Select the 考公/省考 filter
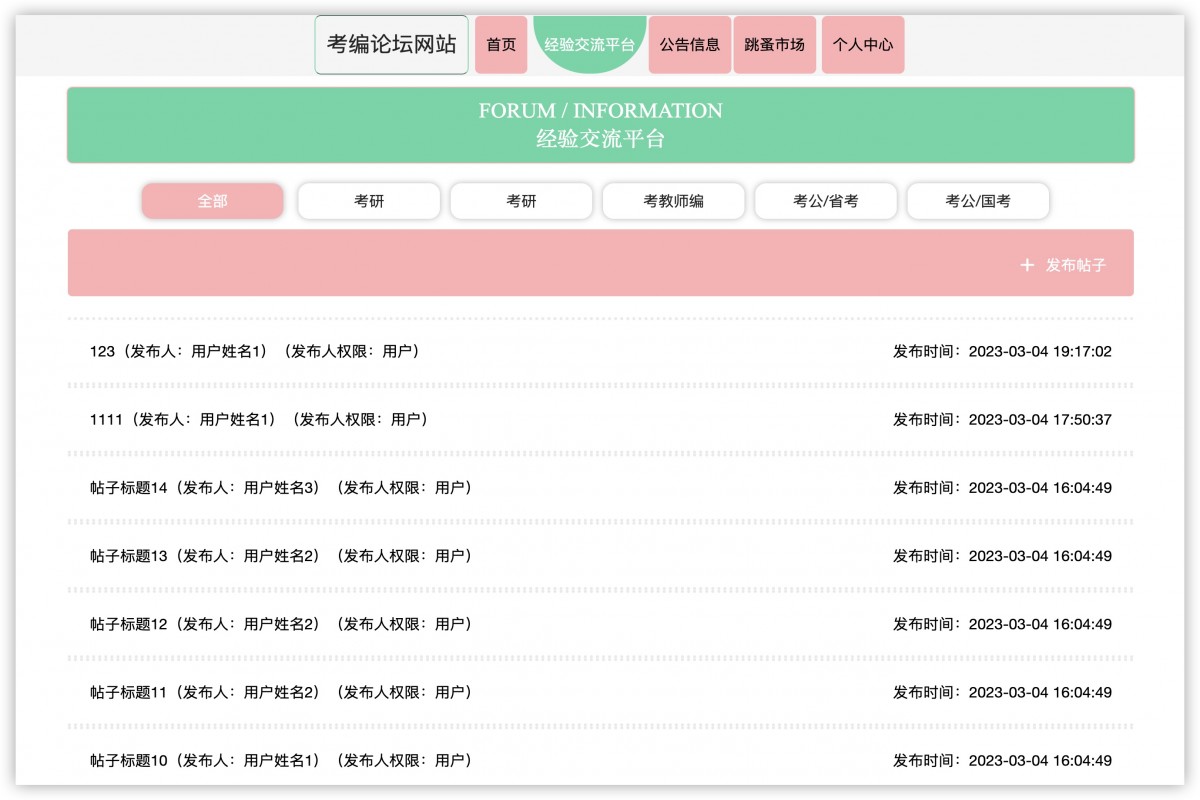Viewport: 1200px width, 800px height. pos(825,201)
